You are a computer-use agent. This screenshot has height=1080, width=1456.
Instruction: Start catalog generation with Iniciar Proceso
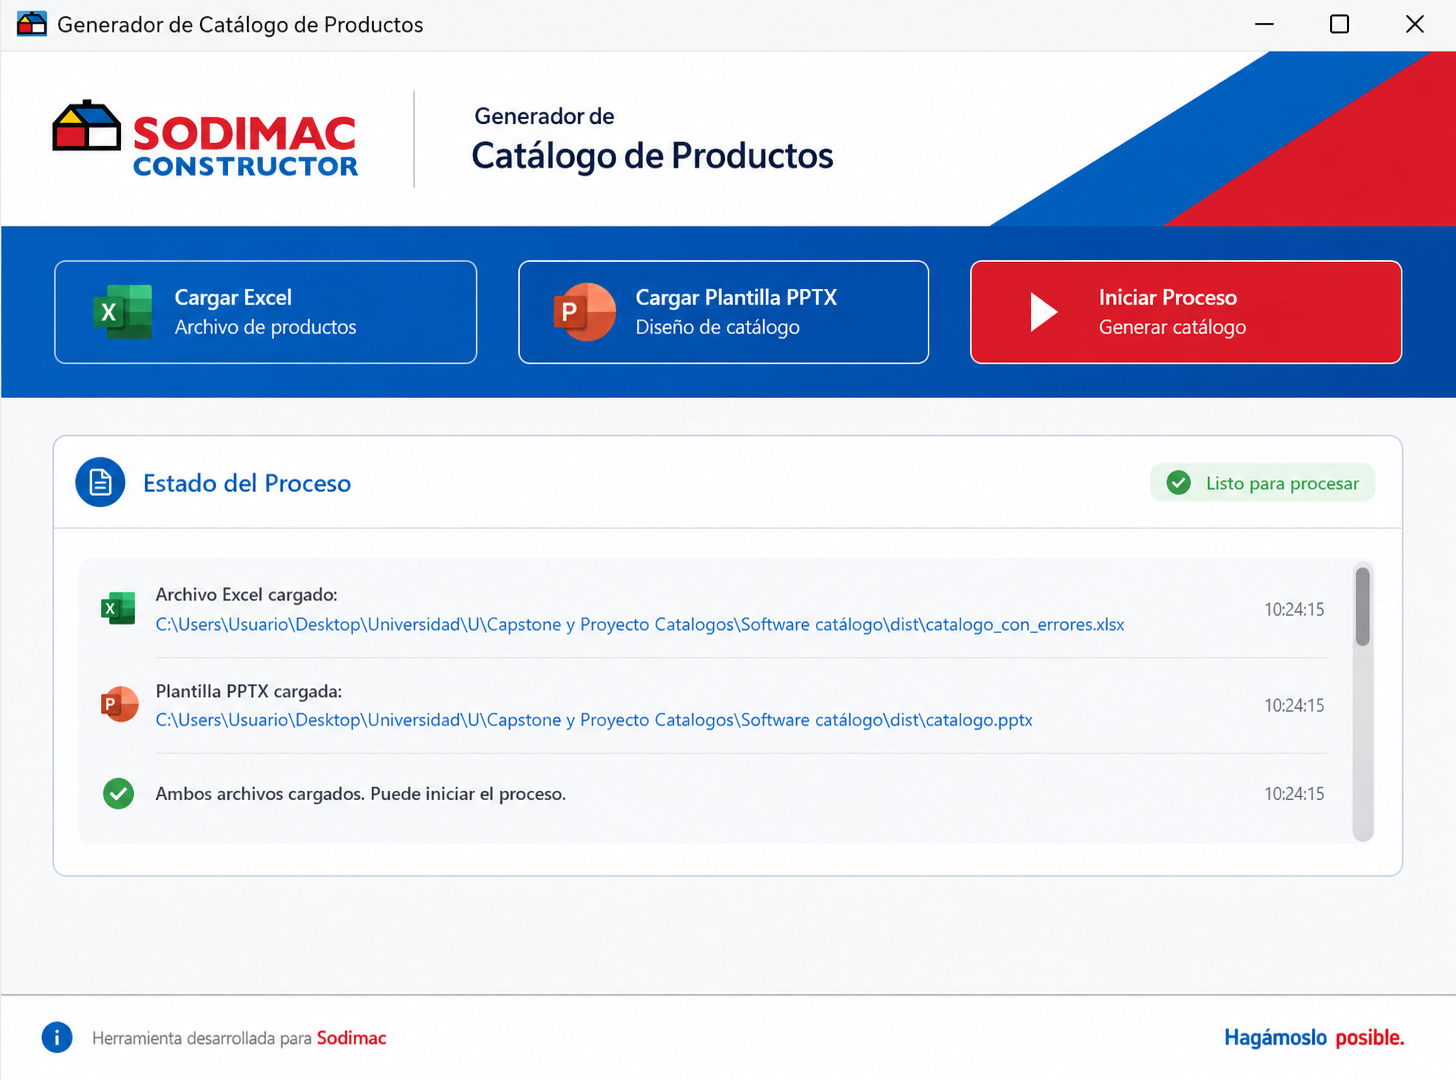[1186, 312]
